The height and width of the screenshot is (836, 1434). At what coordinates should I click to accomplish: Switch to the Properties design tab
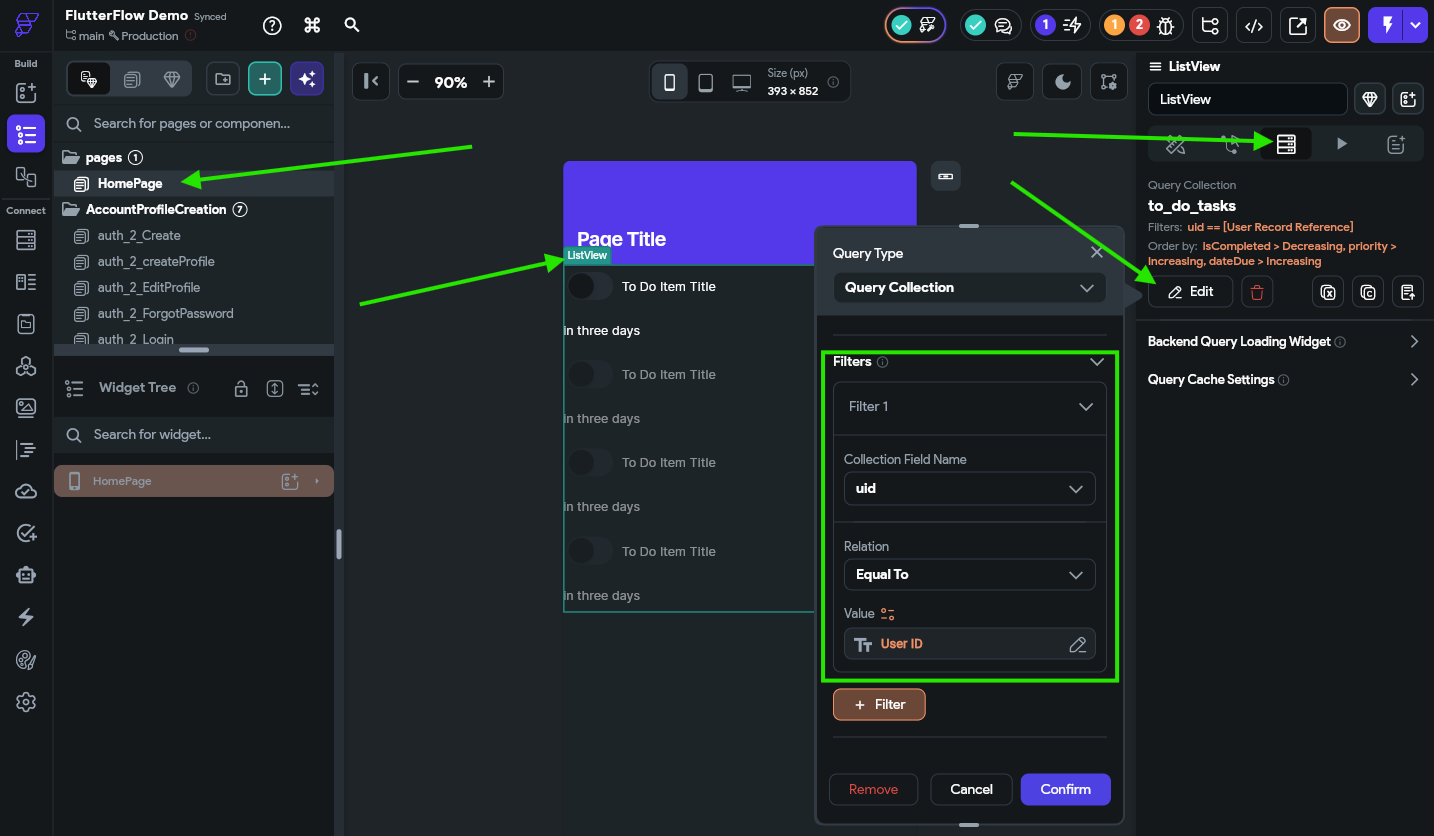click(1176, 144)
